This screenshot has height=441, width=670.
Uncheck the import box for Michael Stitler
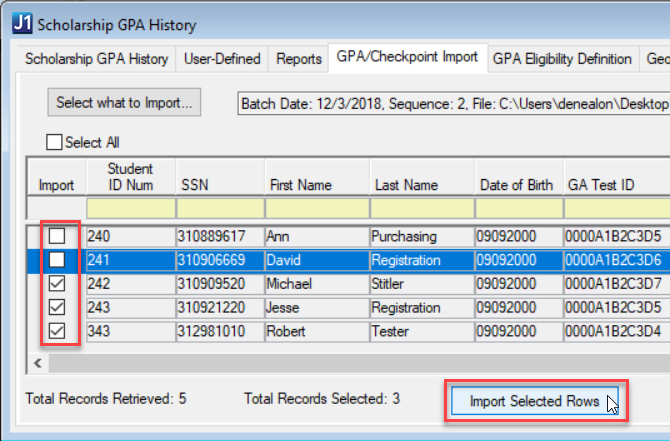coord(58,284)
